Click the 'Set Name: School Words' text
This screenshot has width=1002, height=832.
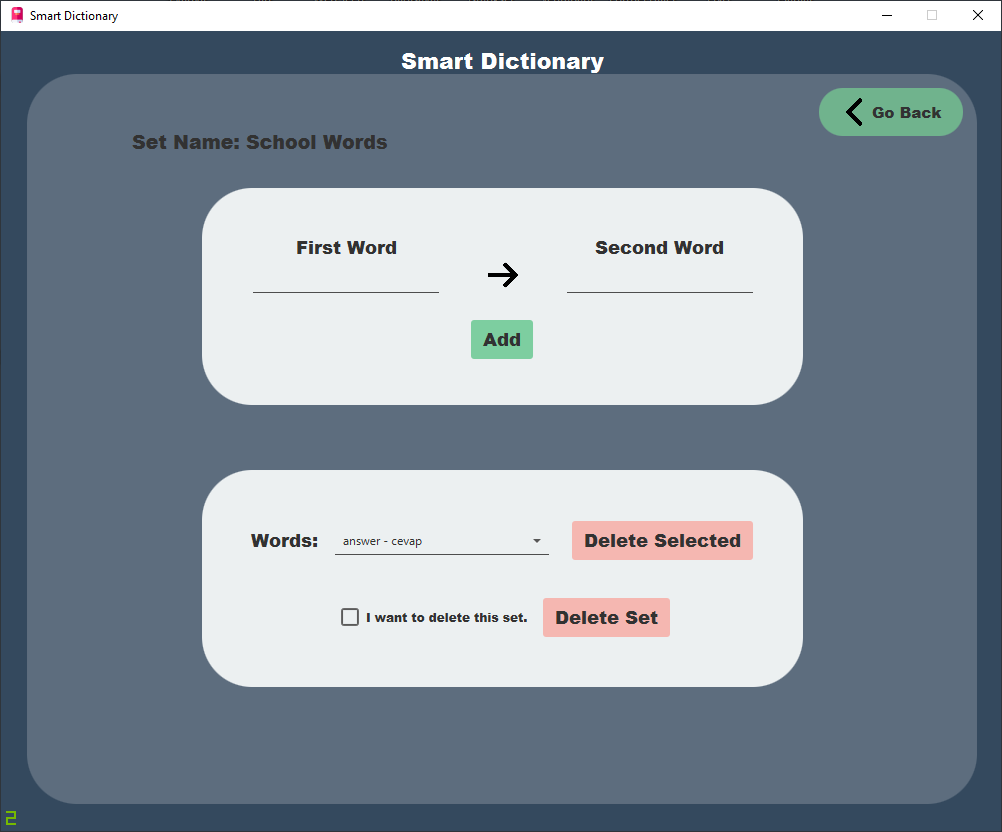pos(259,142)
